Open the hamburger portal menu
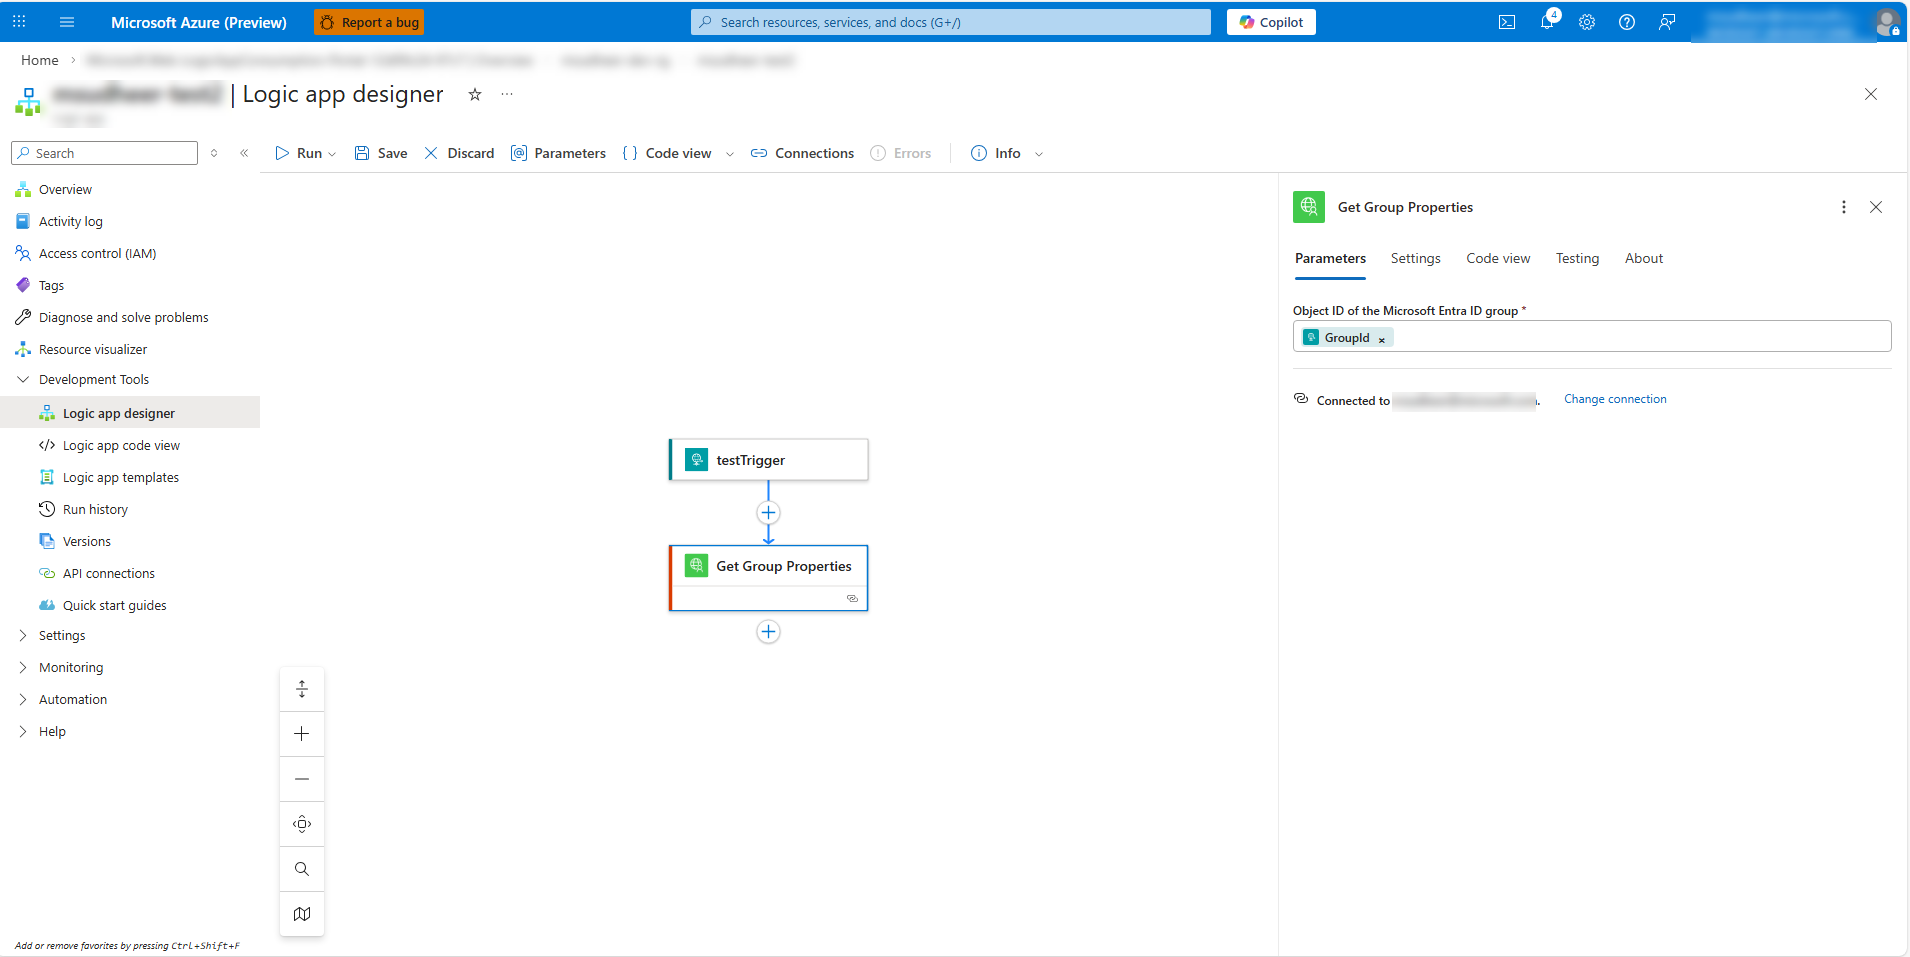 (67, 22)
